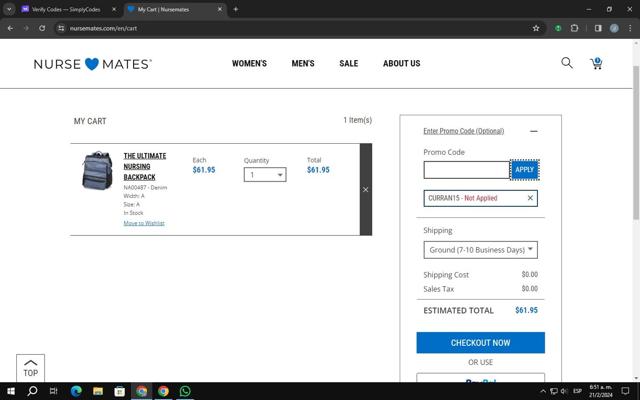This screenshot has height=400, width=640.
Task: Click the volume icon in system tray
Action: click(564, 391)
